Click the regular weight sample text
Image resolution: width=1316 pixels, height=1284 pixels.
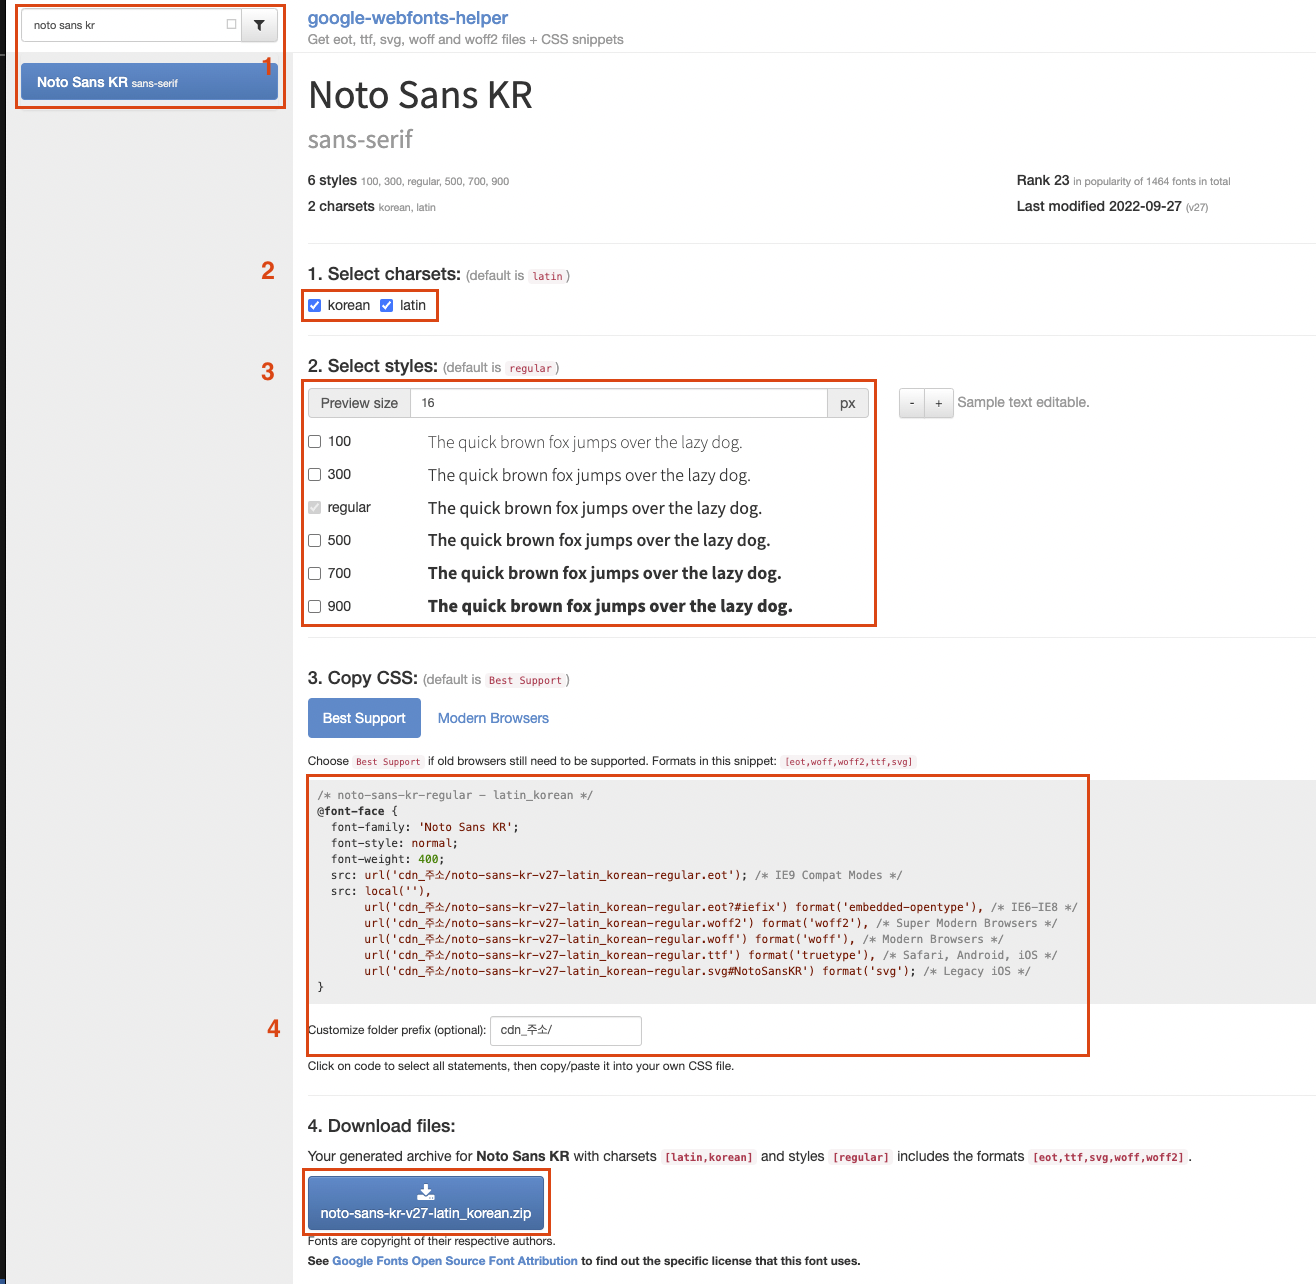595,508
